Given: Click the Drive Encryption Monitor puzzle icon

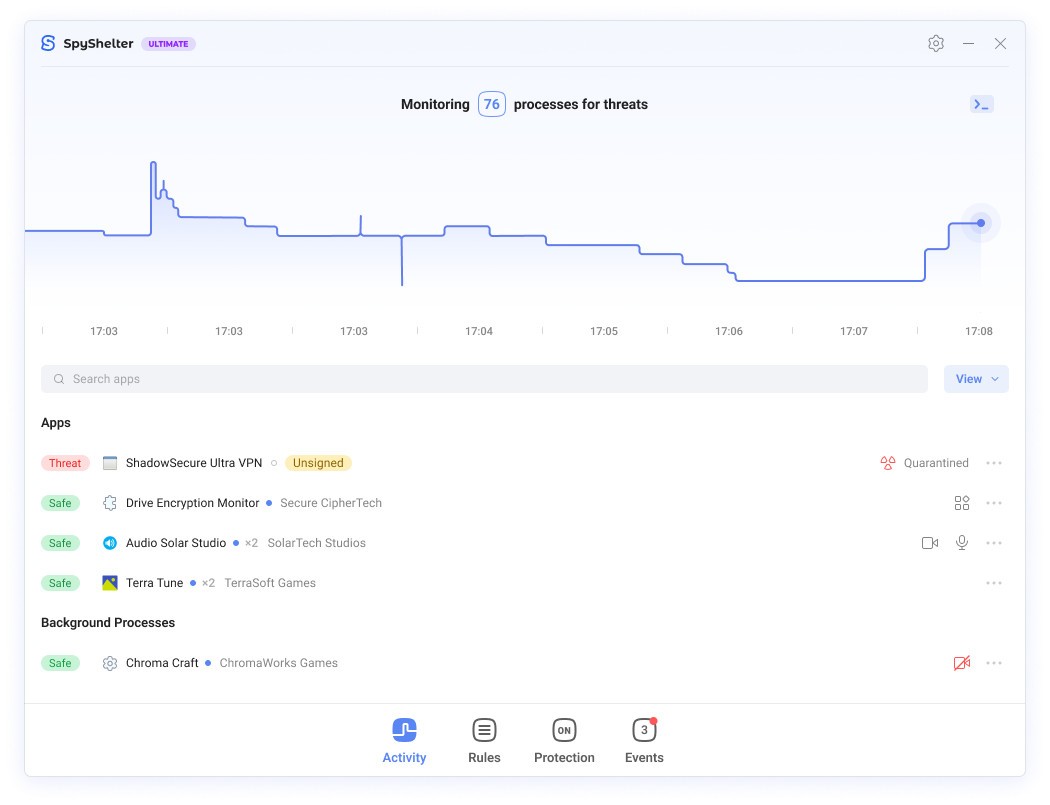Looking at the screenshot, I should tap(110, 503).
